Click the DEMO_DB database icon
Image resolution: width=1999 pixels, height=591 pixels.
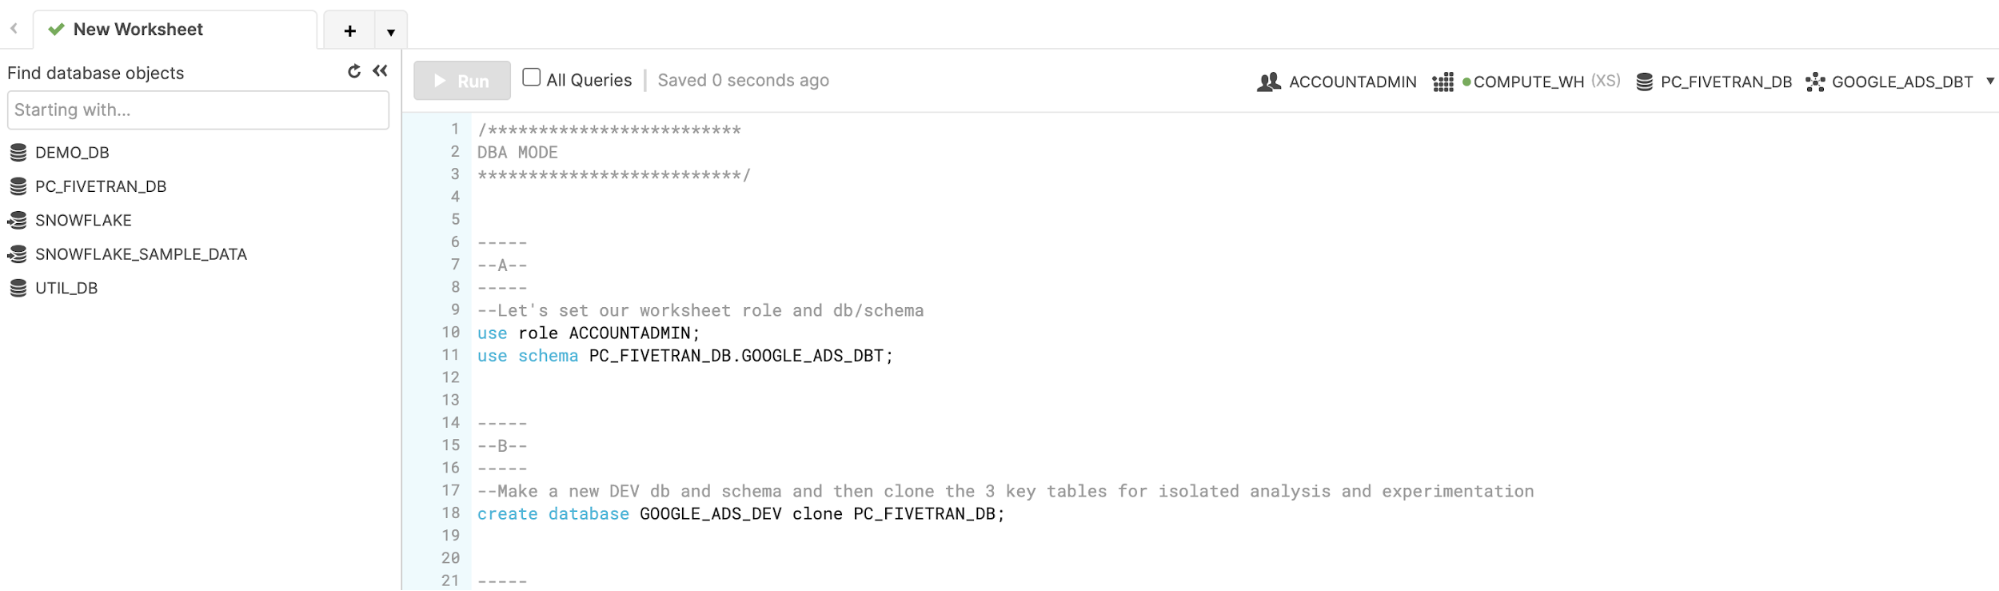18,153
